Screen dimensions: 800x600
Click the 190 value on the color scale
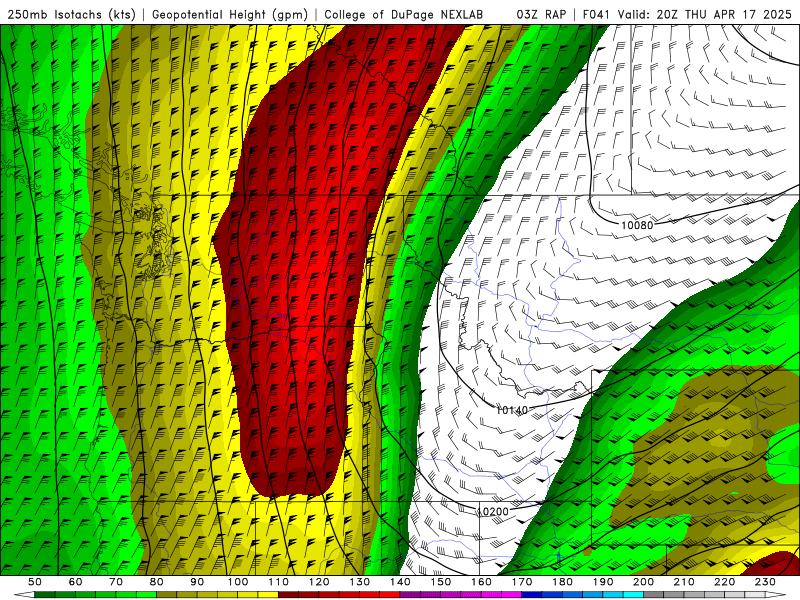(x=603, y=582)
